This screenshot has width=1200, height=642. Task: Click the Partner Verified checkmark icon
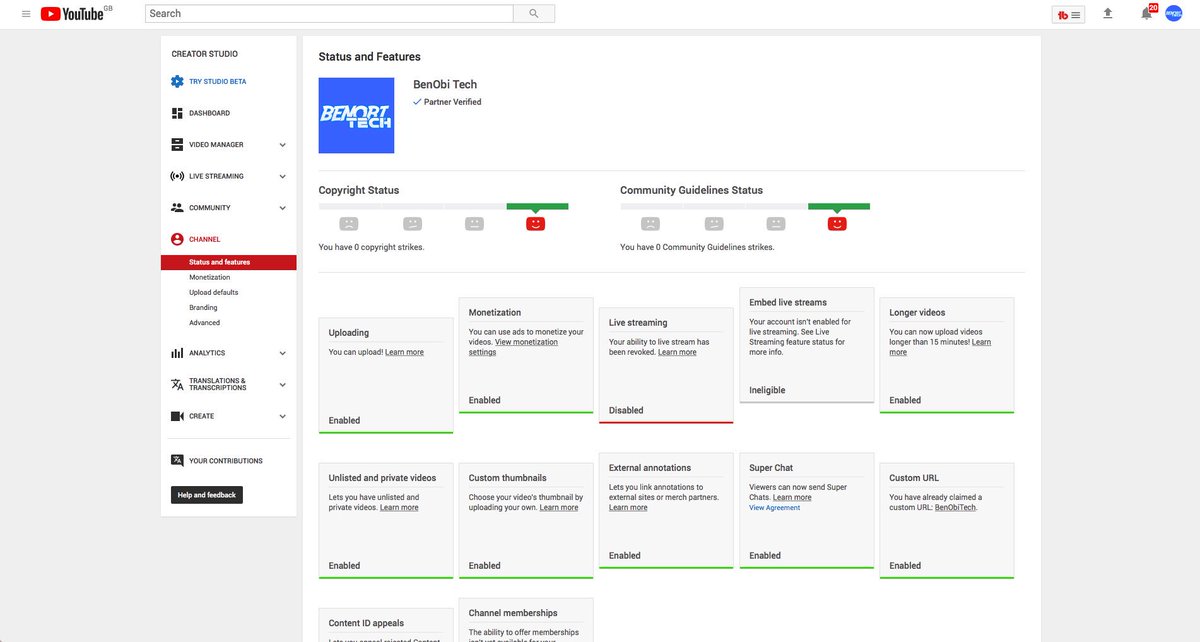417,102
